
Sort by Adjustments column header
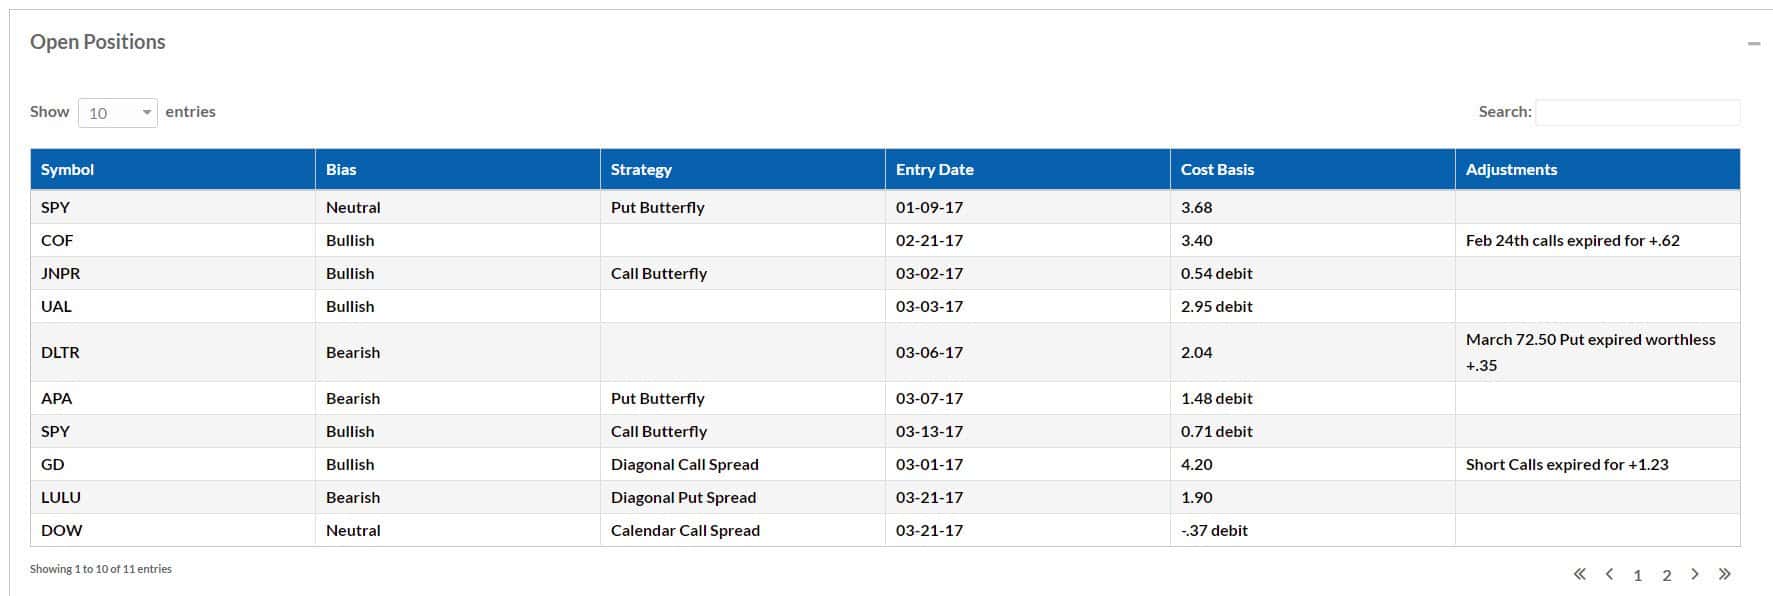(1598, 169)
